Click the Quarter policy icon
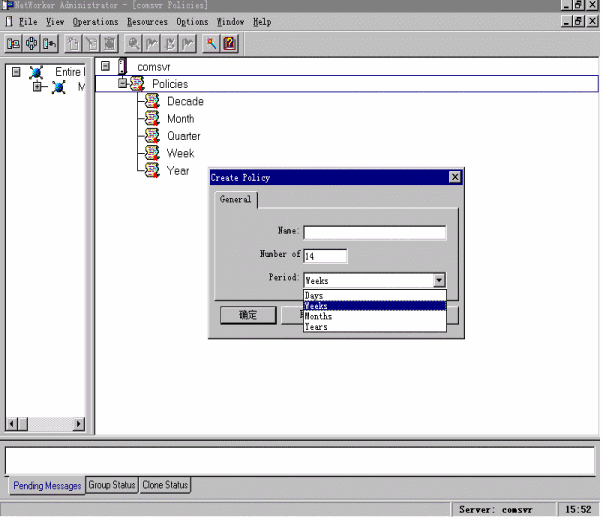 [x=152, y=136]
